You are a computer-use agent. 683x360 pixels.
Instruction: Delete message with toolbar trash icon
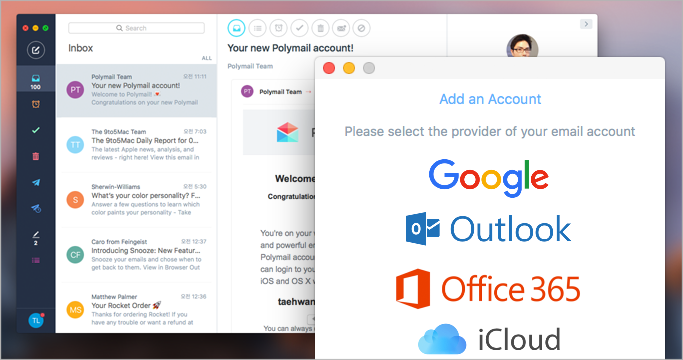pyautogui.click(x=321, y=28)
